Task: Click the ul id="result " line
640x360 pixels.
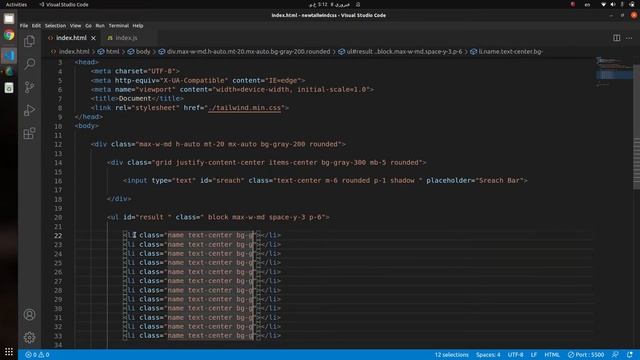Action: coord(218,217)
